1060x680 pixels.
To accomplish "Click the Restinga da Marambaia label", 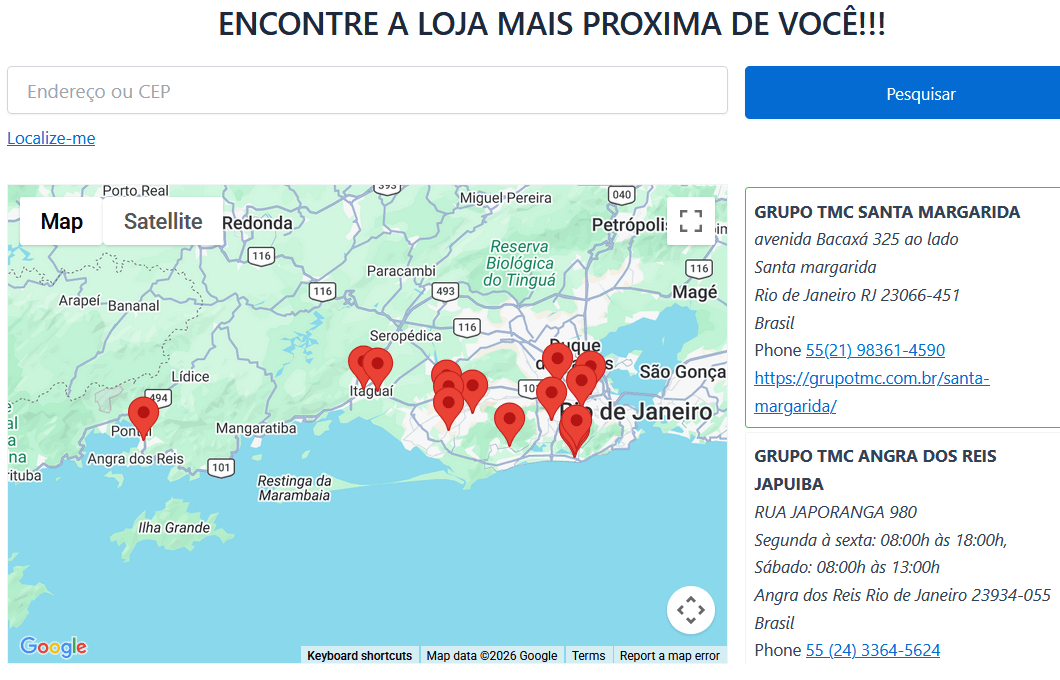I will coord(294,488).
